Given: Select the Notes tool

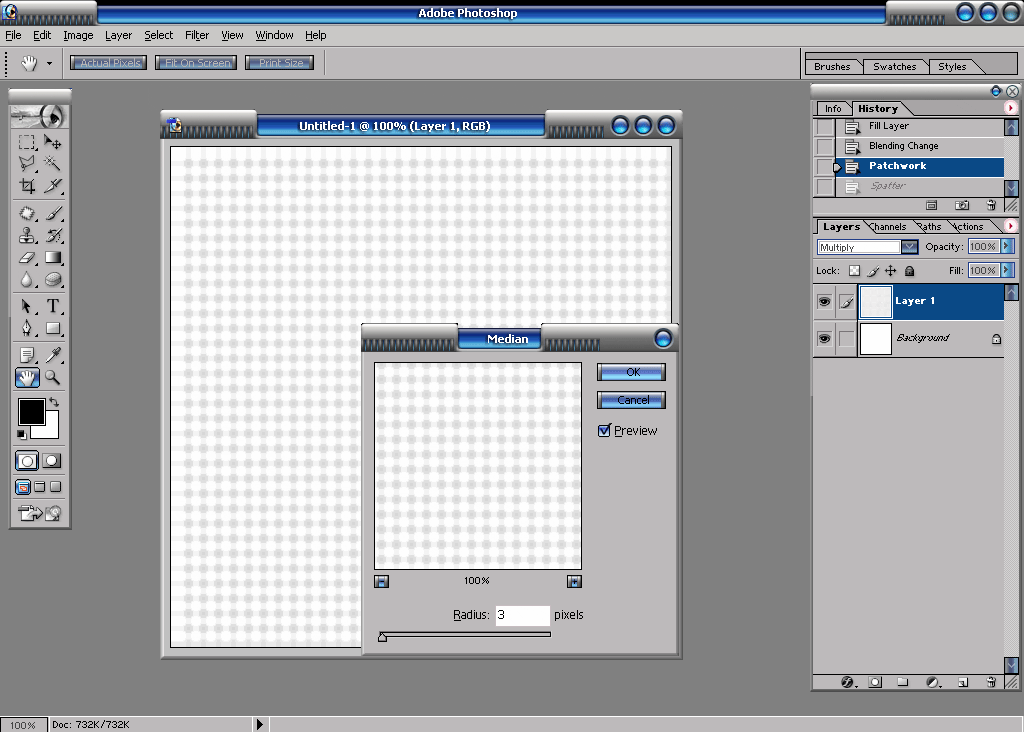Looking at the screenshot, I should coord(27,355).
